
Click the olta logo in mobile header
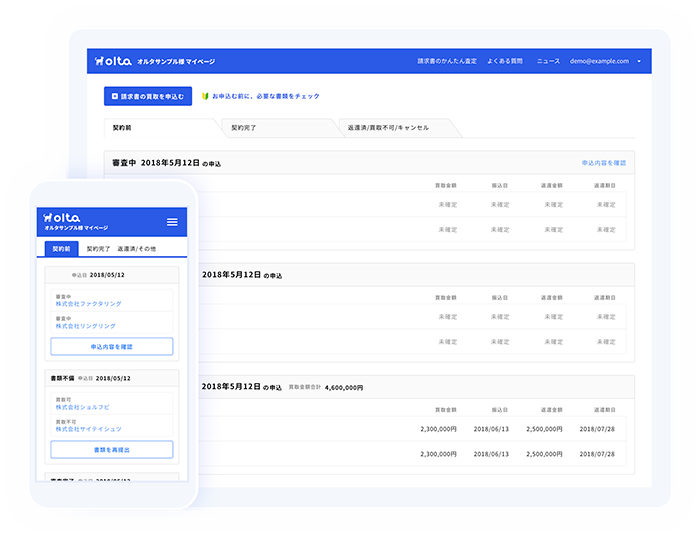point(62,217)
